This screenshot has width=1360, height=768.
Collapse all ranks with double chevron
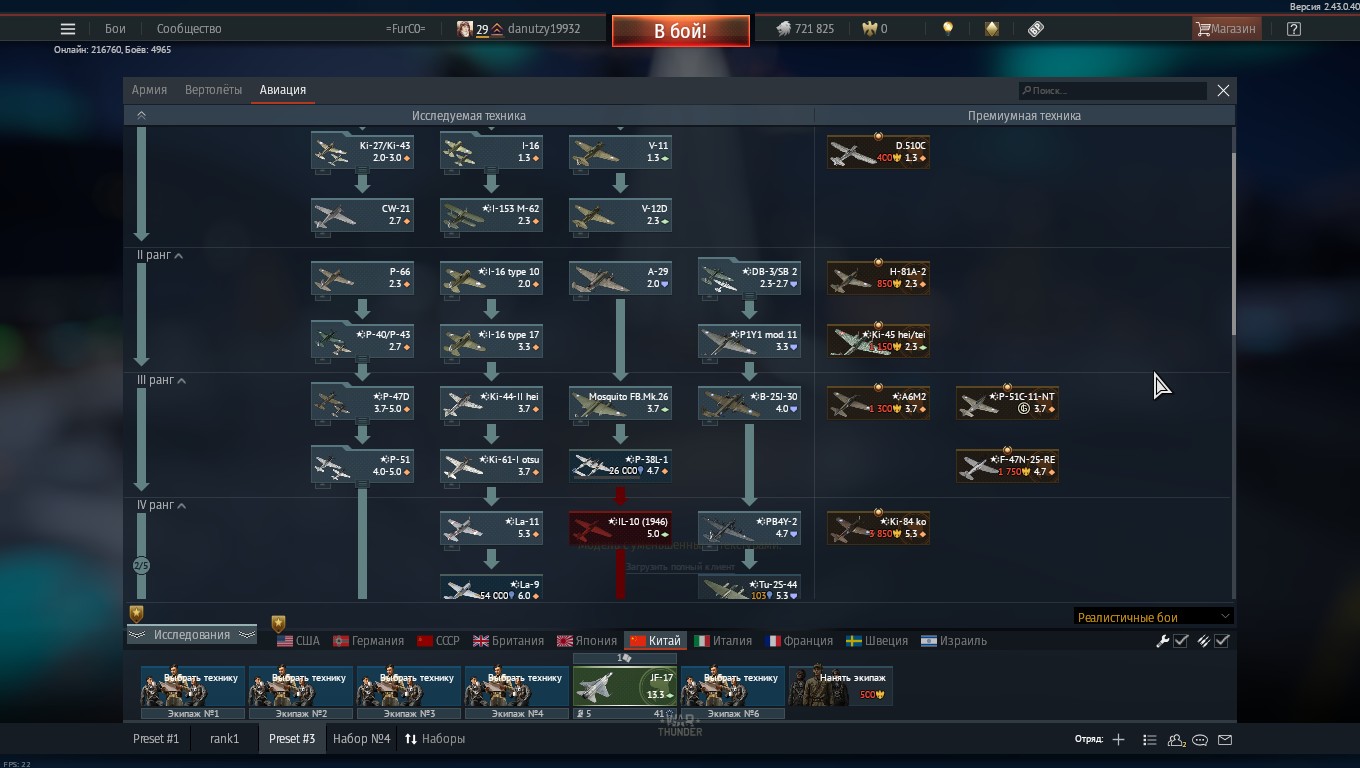pos(141,115)
